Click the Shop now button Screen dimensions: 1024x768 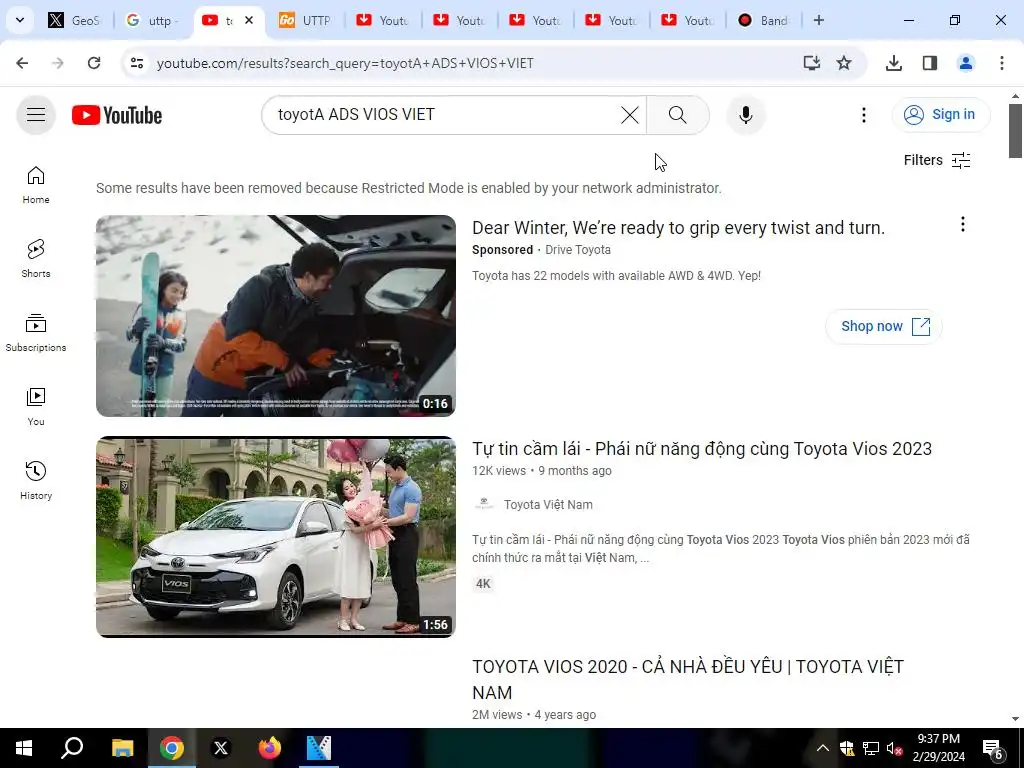pyautogui.click(x=884, y=326)
